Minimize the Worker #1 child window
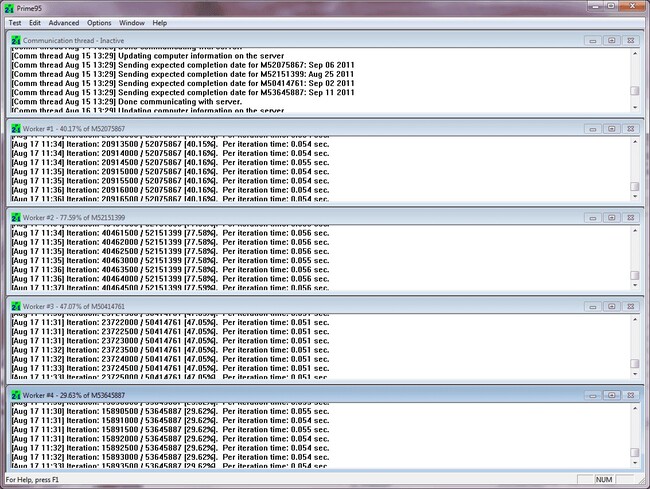 coord(593,129)
